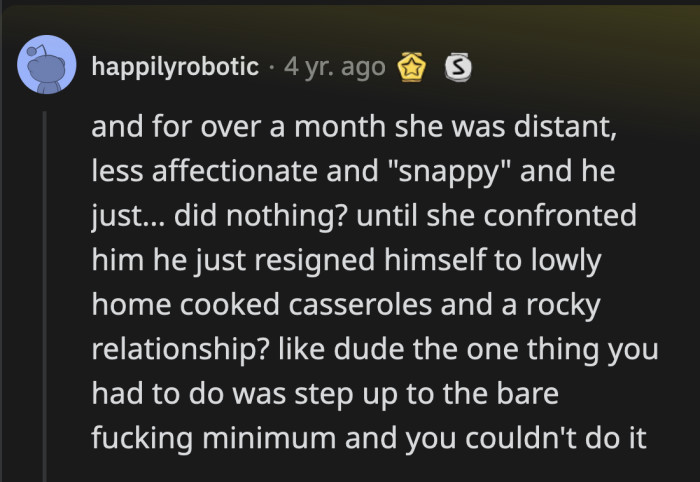This screenshot has width=700, height=482.
Task: Open the Reddit snoo avatar of happilyrobotic
Action: coord(47,65)
